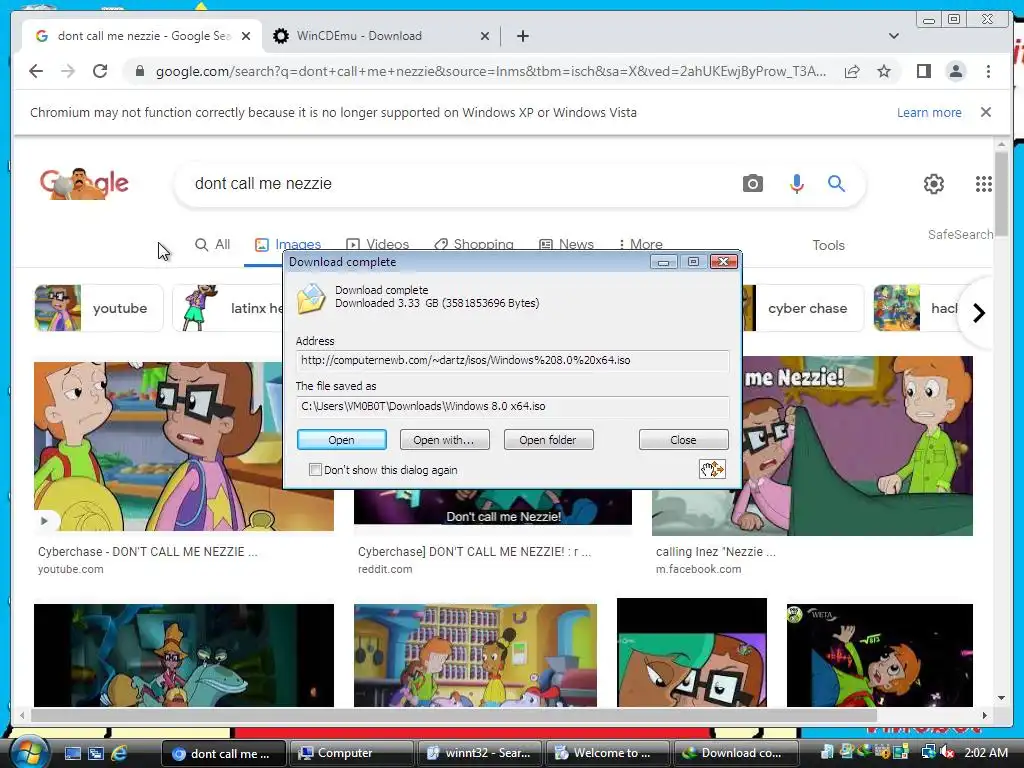
Task: Click the browser address bar URL
Action: 490,71
